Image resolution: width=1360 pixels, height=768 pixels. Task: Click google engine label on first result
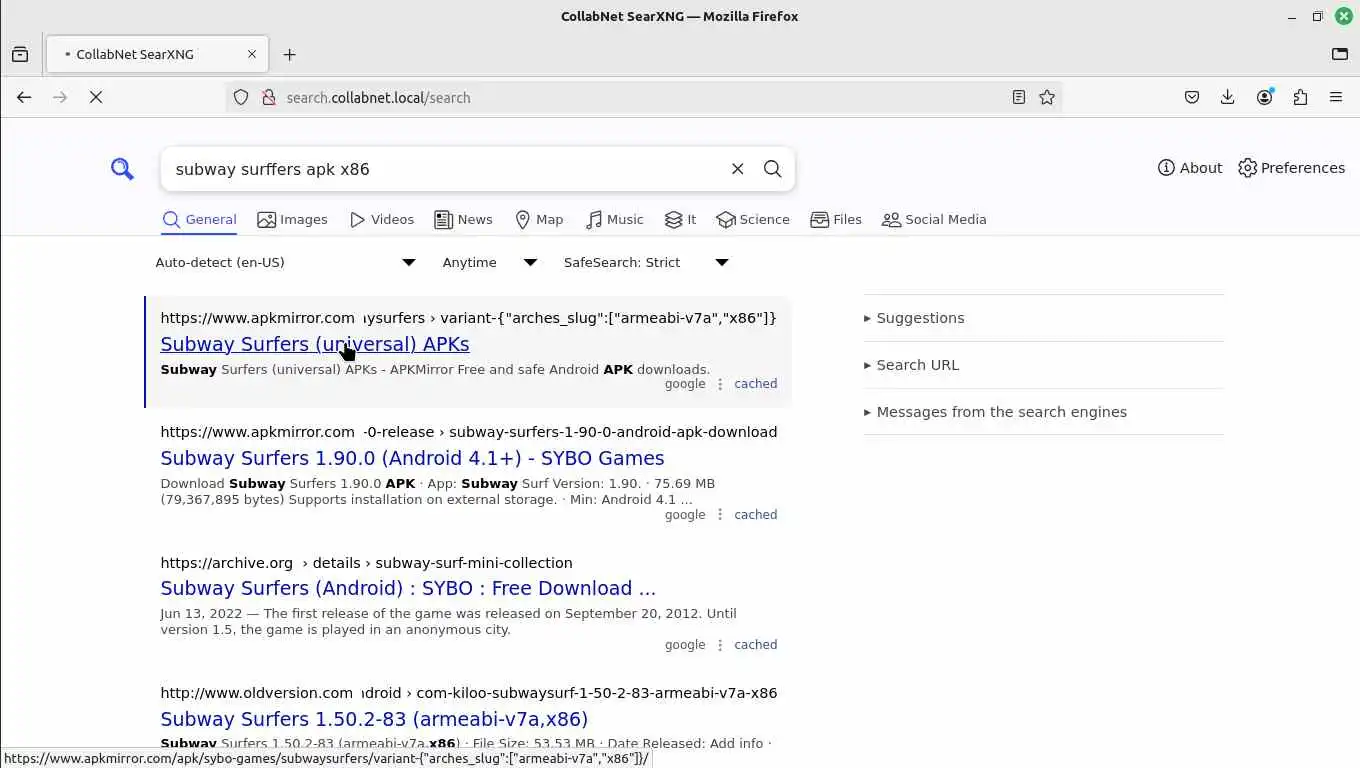pyautogui.click(x=685, y=384)
